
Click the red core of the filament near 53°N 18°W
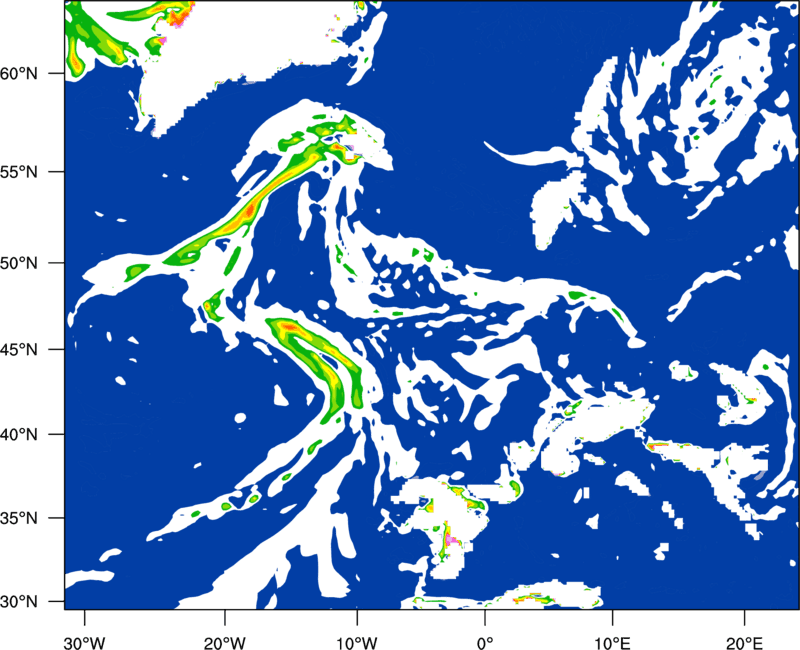pos(249,210)
